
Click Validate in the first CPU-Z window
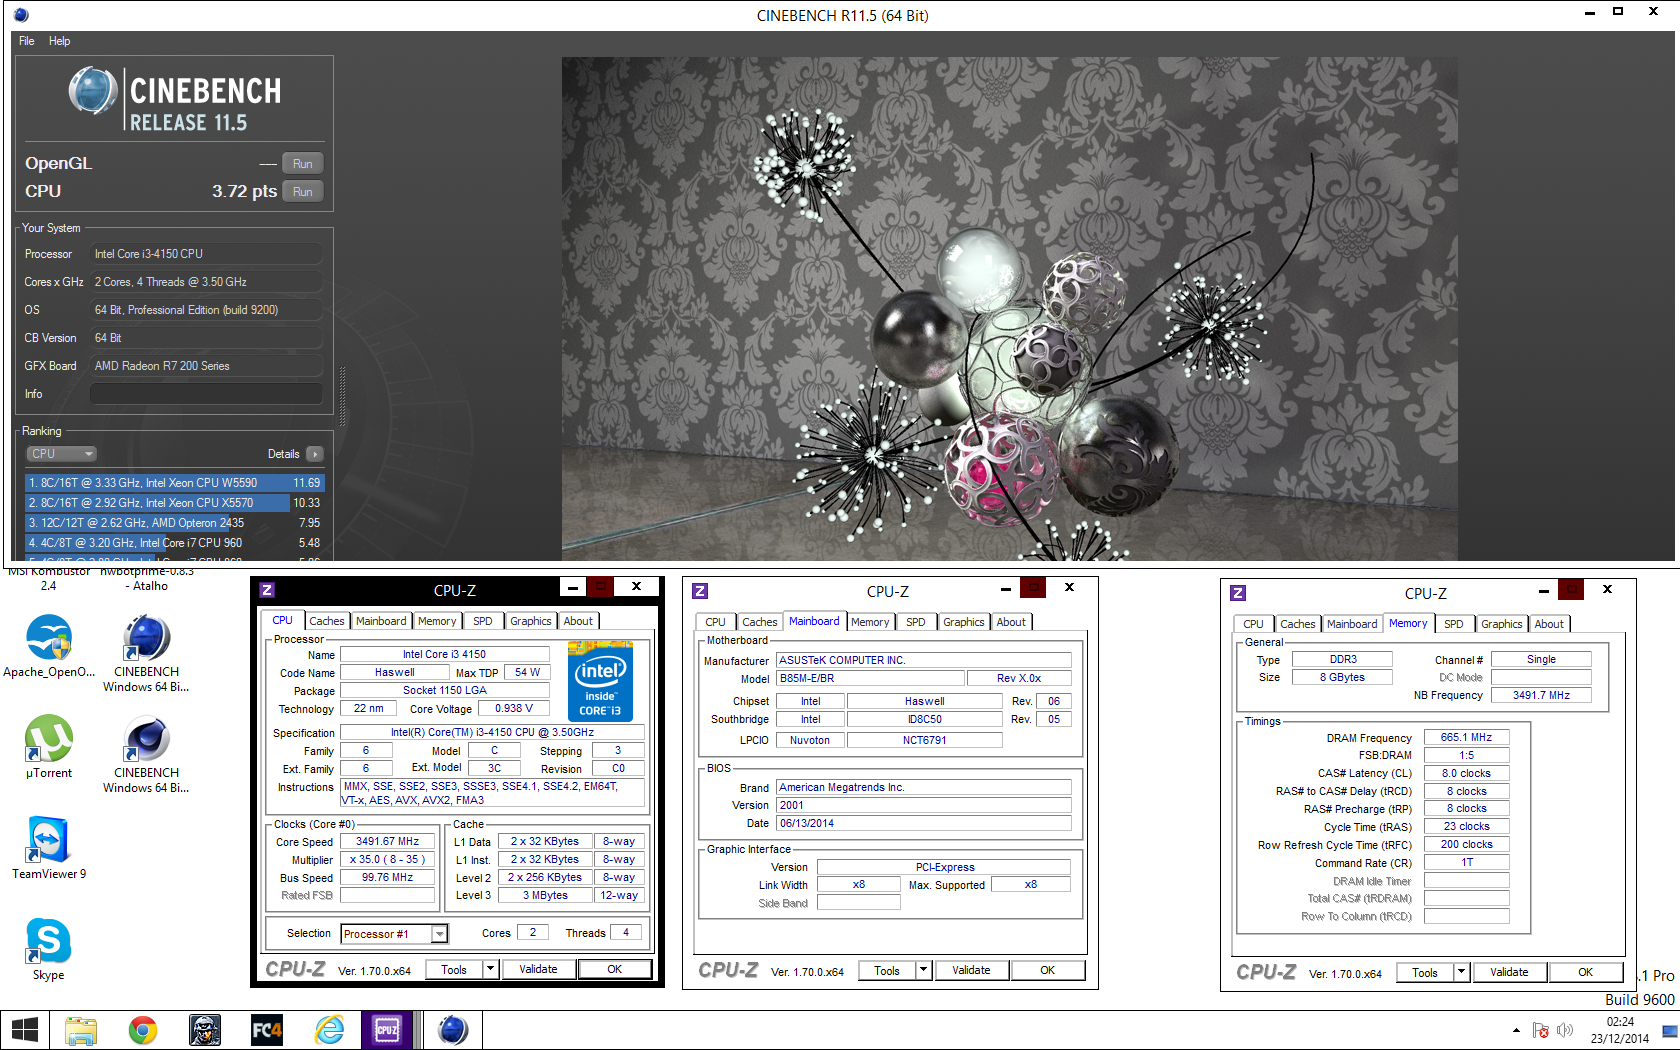tap(538, 969)
